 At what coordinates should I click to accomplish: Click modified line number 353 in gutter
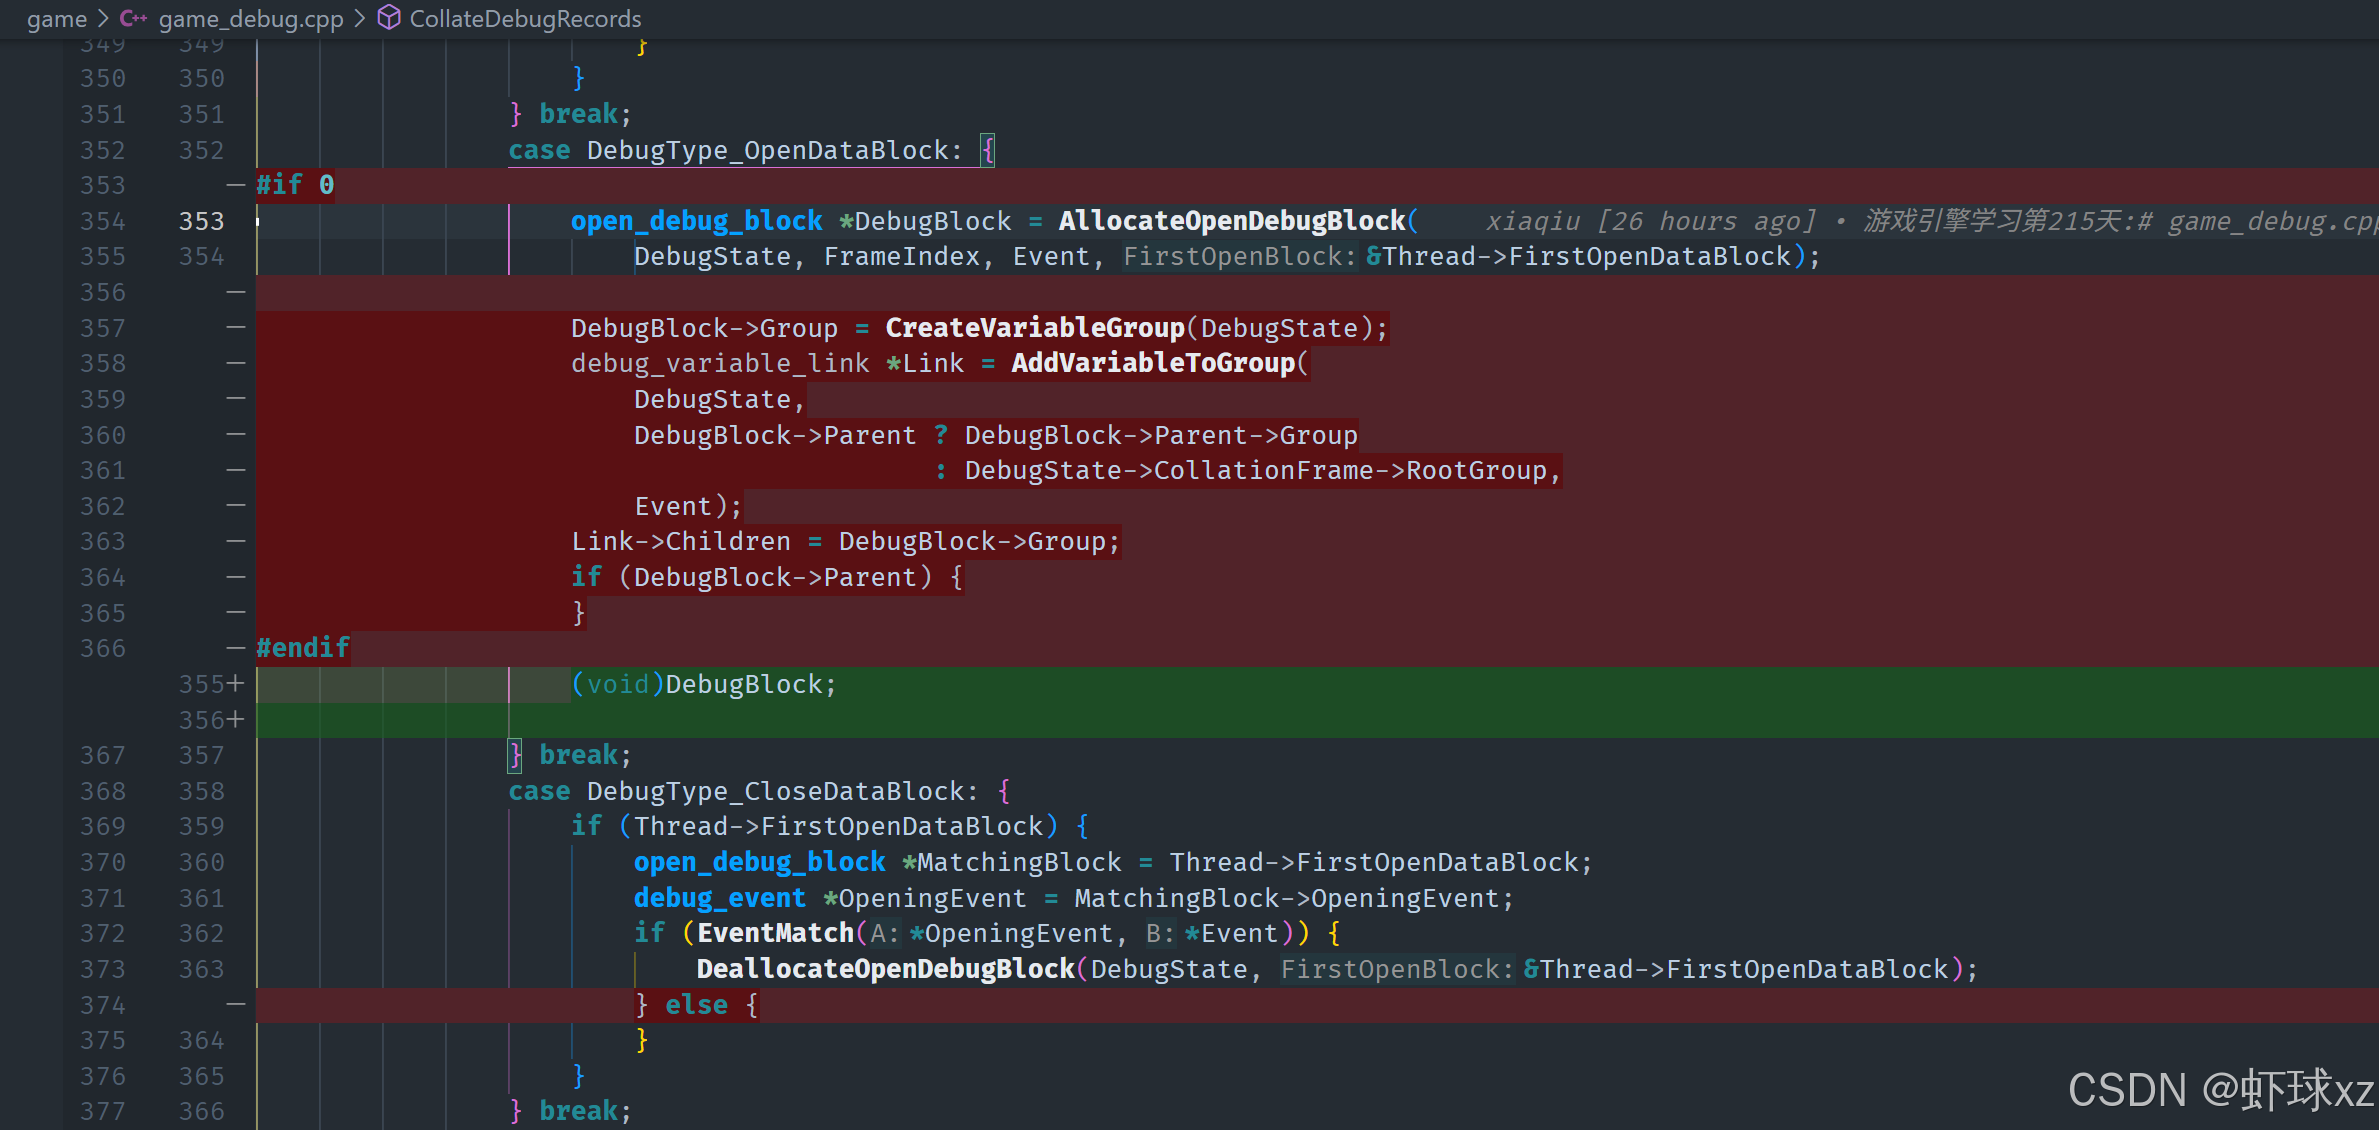pyautogui.click(x=201, y=221)
